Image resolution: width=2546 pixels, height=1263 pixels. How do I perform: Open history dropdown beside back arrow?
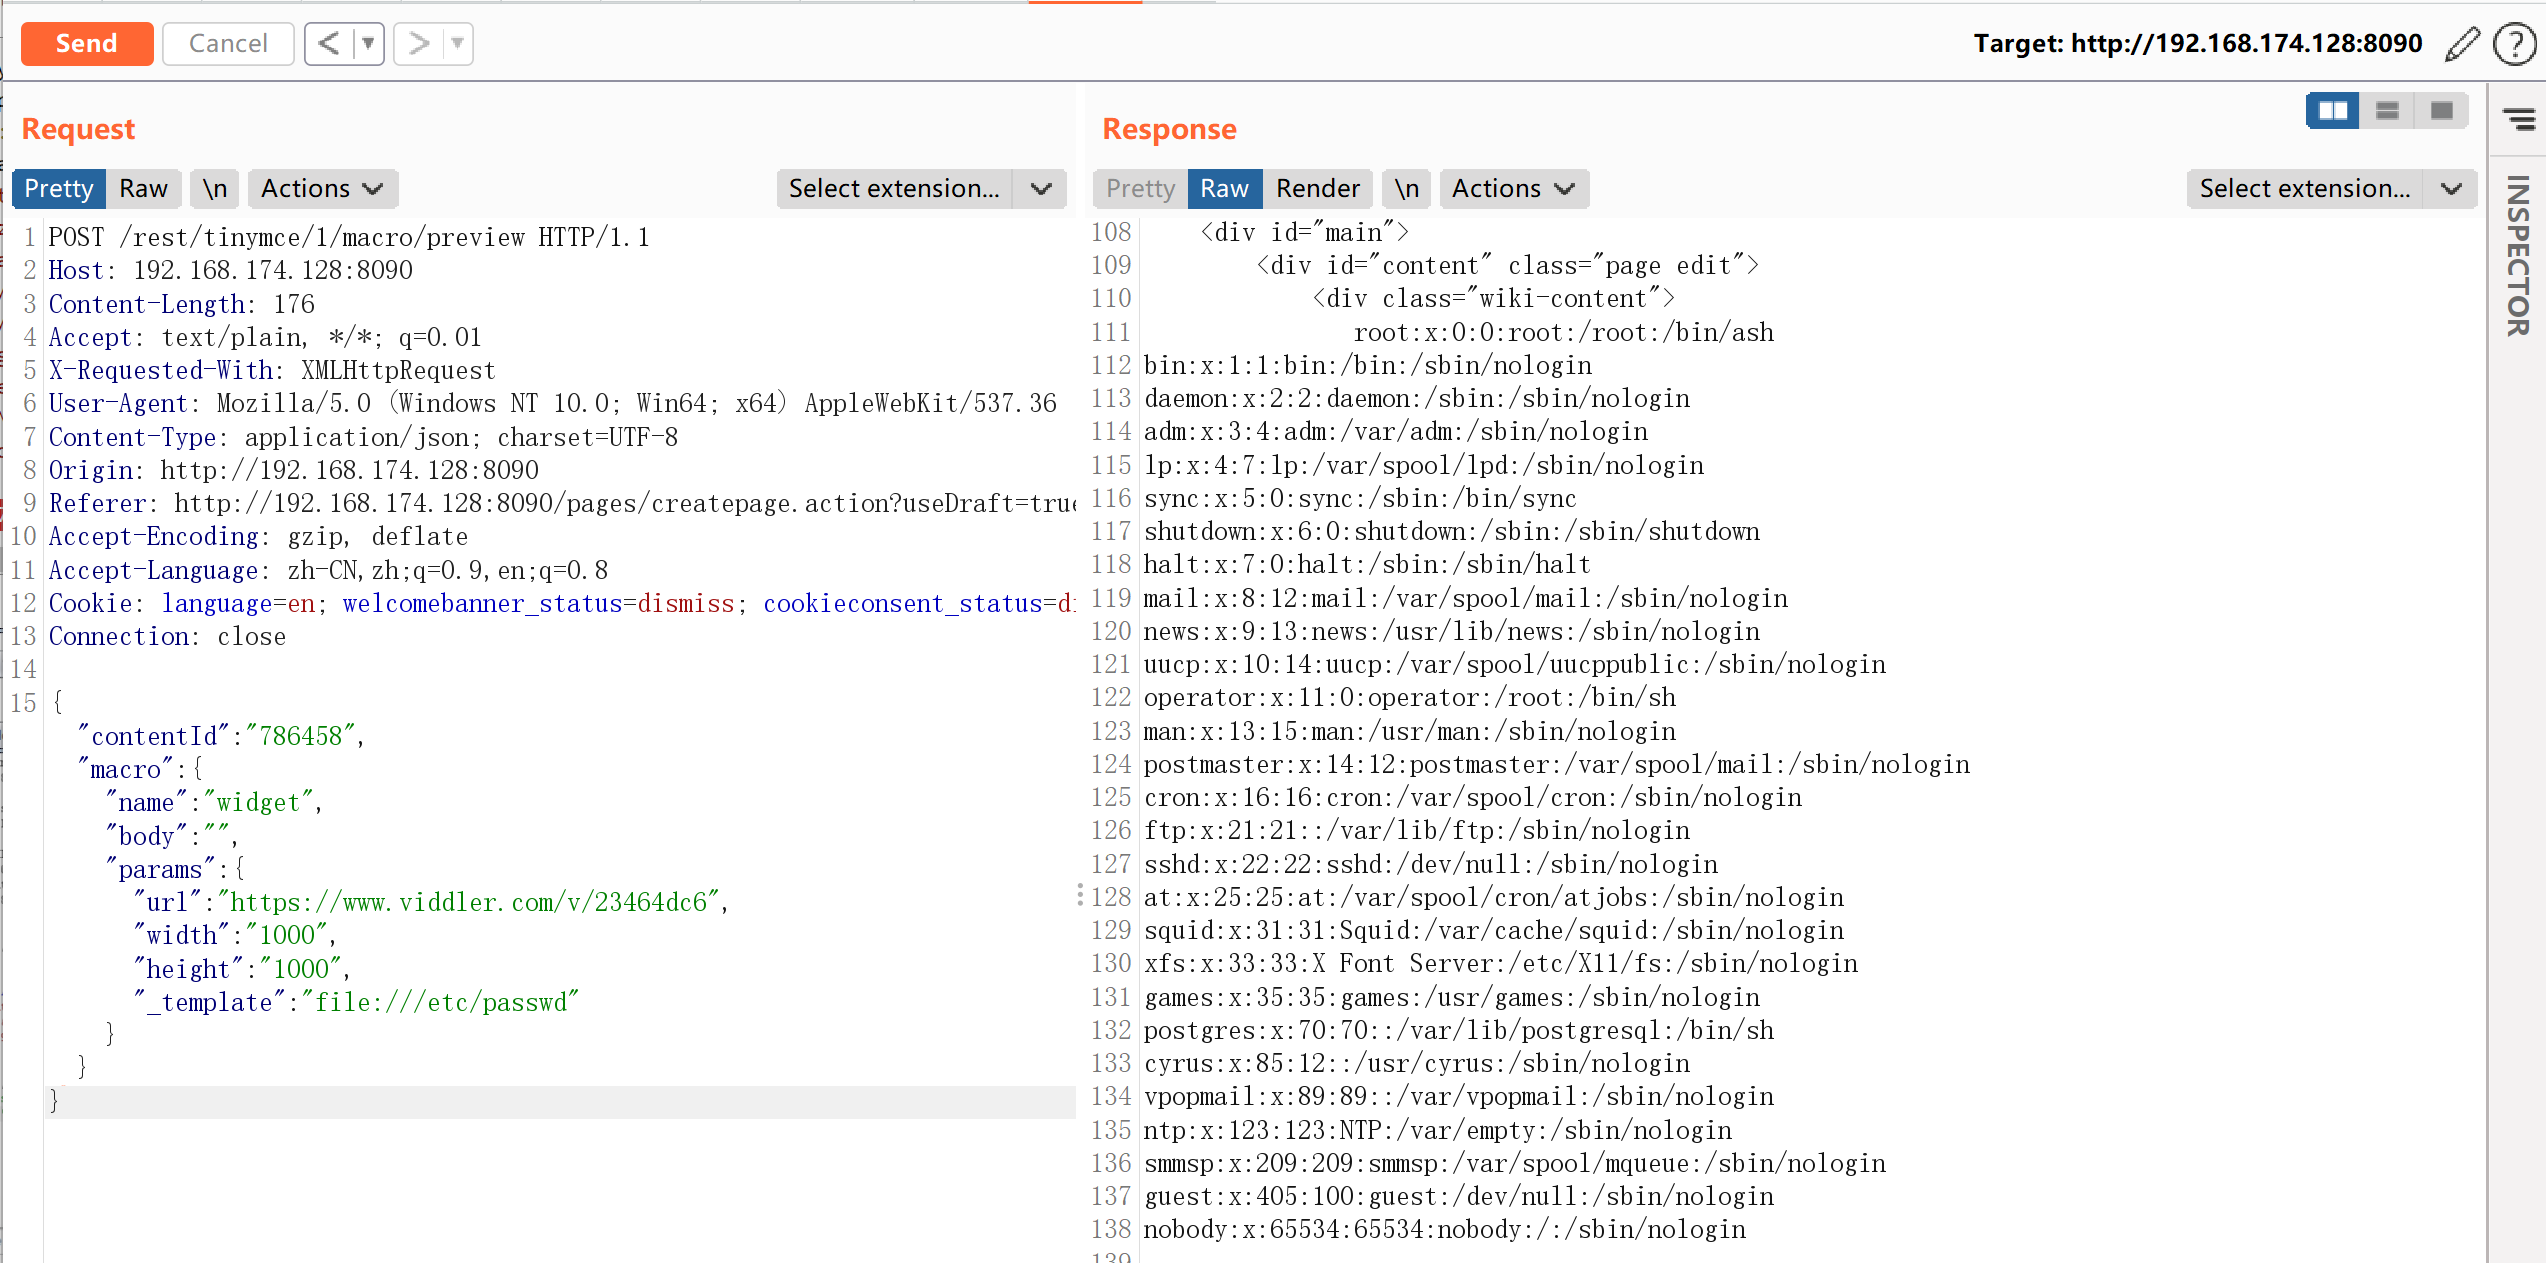pos(368,44)
